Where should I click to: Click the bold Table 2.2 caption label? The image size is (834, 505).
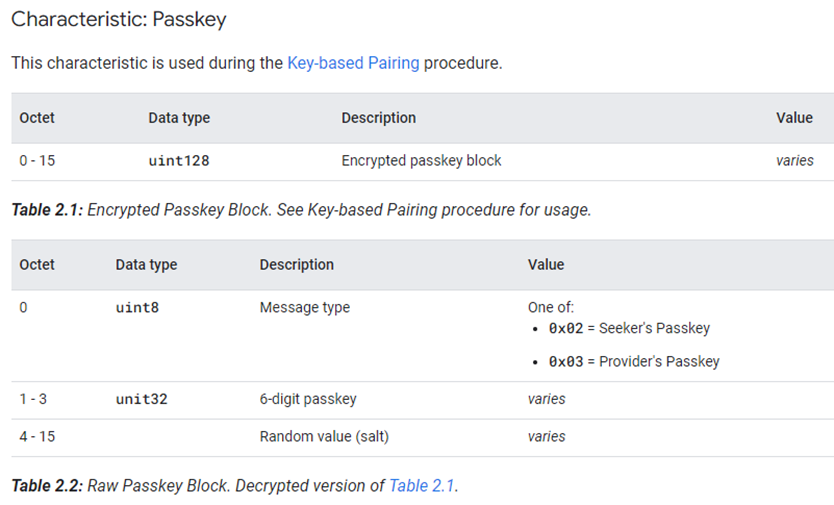[47, 485]
